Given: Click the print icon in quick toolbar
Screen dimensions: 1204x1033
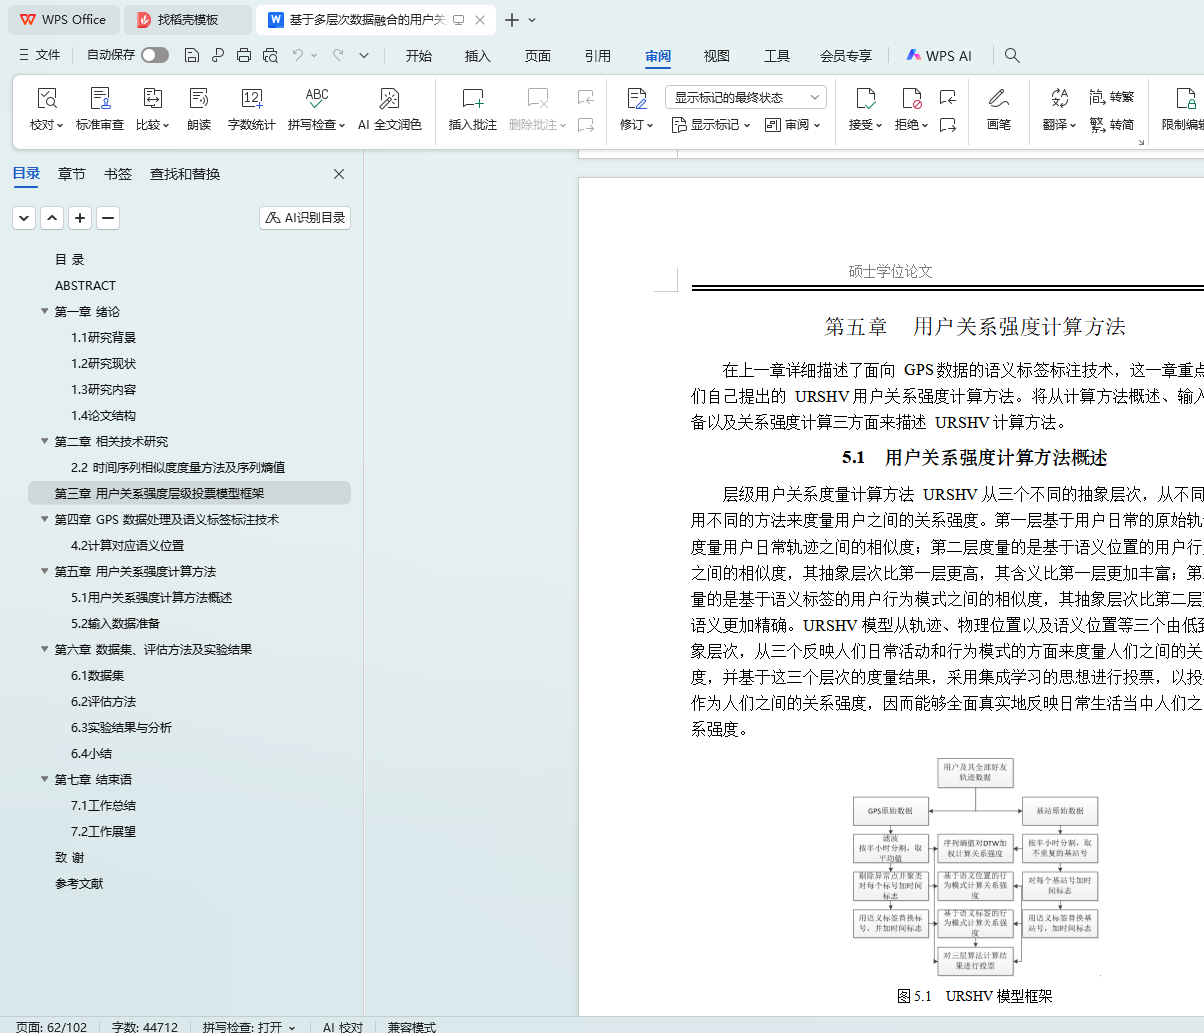Looking at the screenshot, I should point(244,56).
